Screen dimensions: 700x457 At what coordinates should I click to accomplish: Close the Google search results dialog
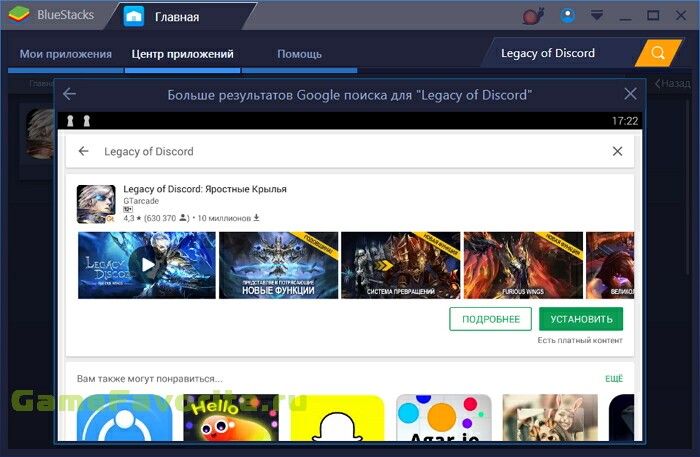pyautogui.click(x=630, y=94)
